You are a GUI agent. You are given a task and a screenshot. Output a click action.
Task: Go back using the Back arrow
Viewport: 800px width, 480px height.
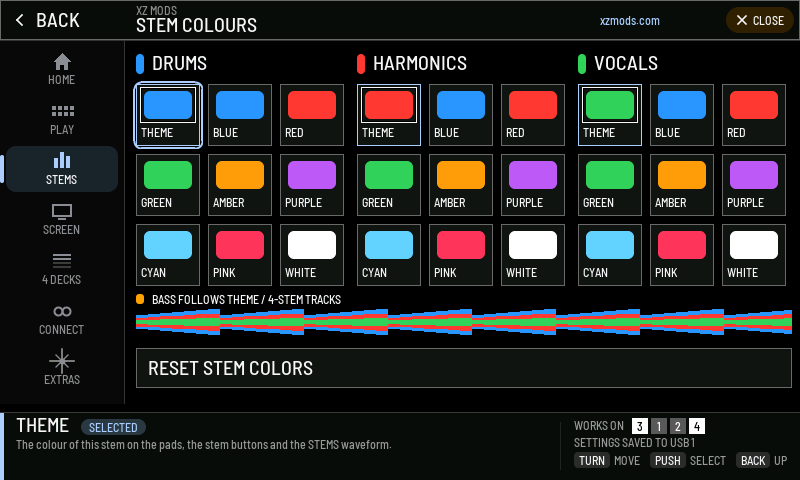point(47,20)
